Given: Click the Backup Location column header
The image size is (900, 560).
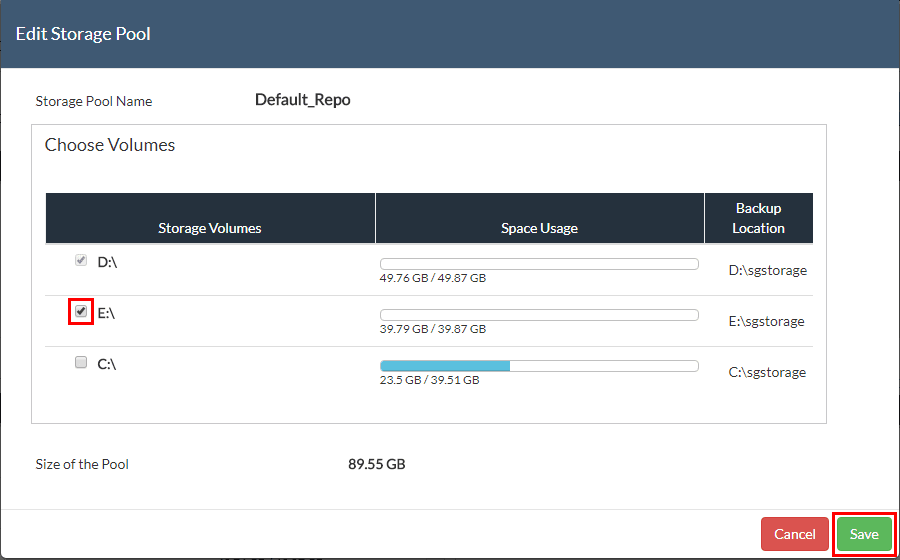Looking at the screenshot, I should click(x=758, y=218).
